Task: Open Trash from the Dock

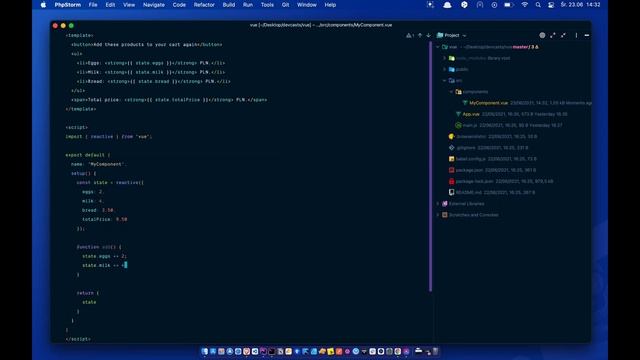Action: (436, 351)
